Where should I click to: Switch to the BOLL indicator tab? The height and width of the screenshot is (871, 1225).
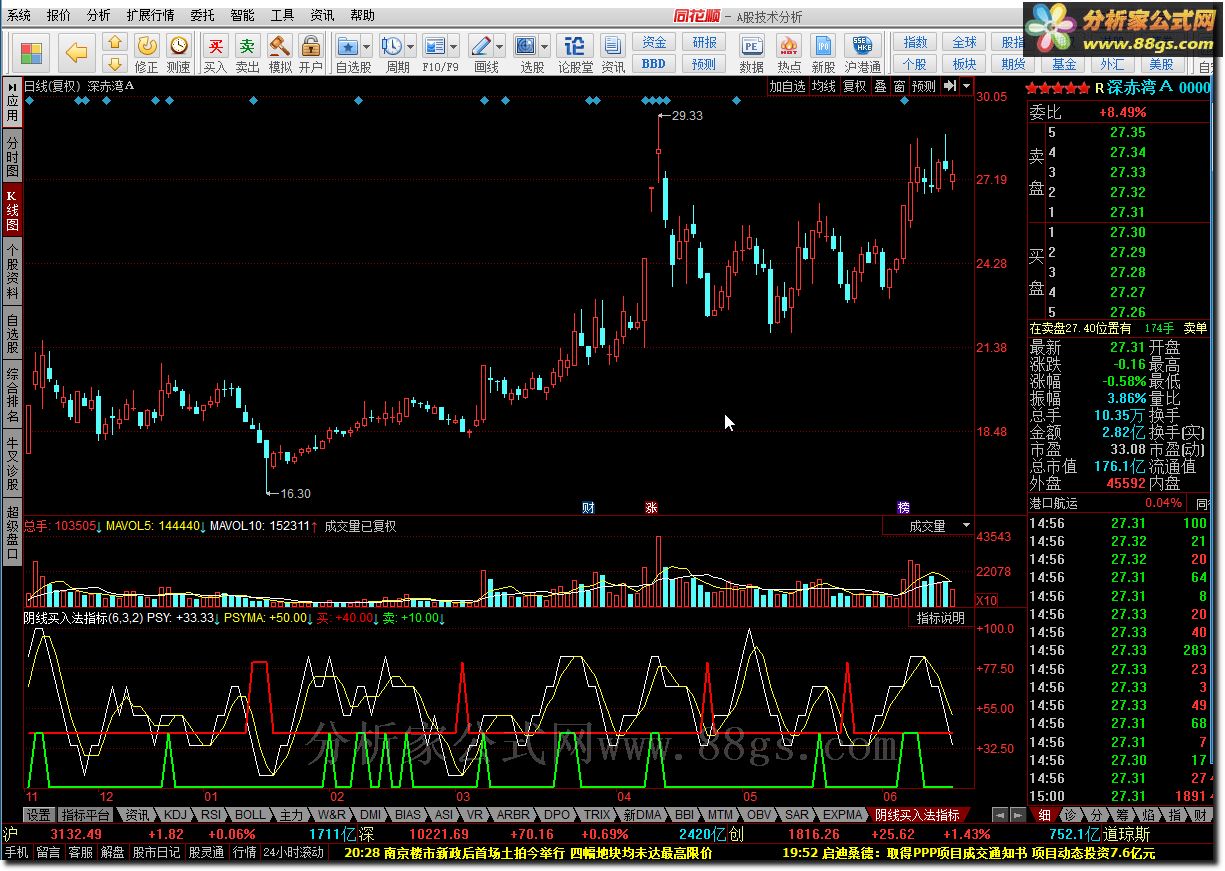[250, 815]
